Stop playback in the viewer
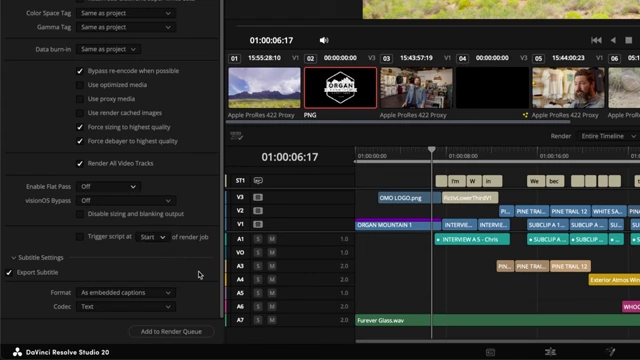 pos(629,40)
